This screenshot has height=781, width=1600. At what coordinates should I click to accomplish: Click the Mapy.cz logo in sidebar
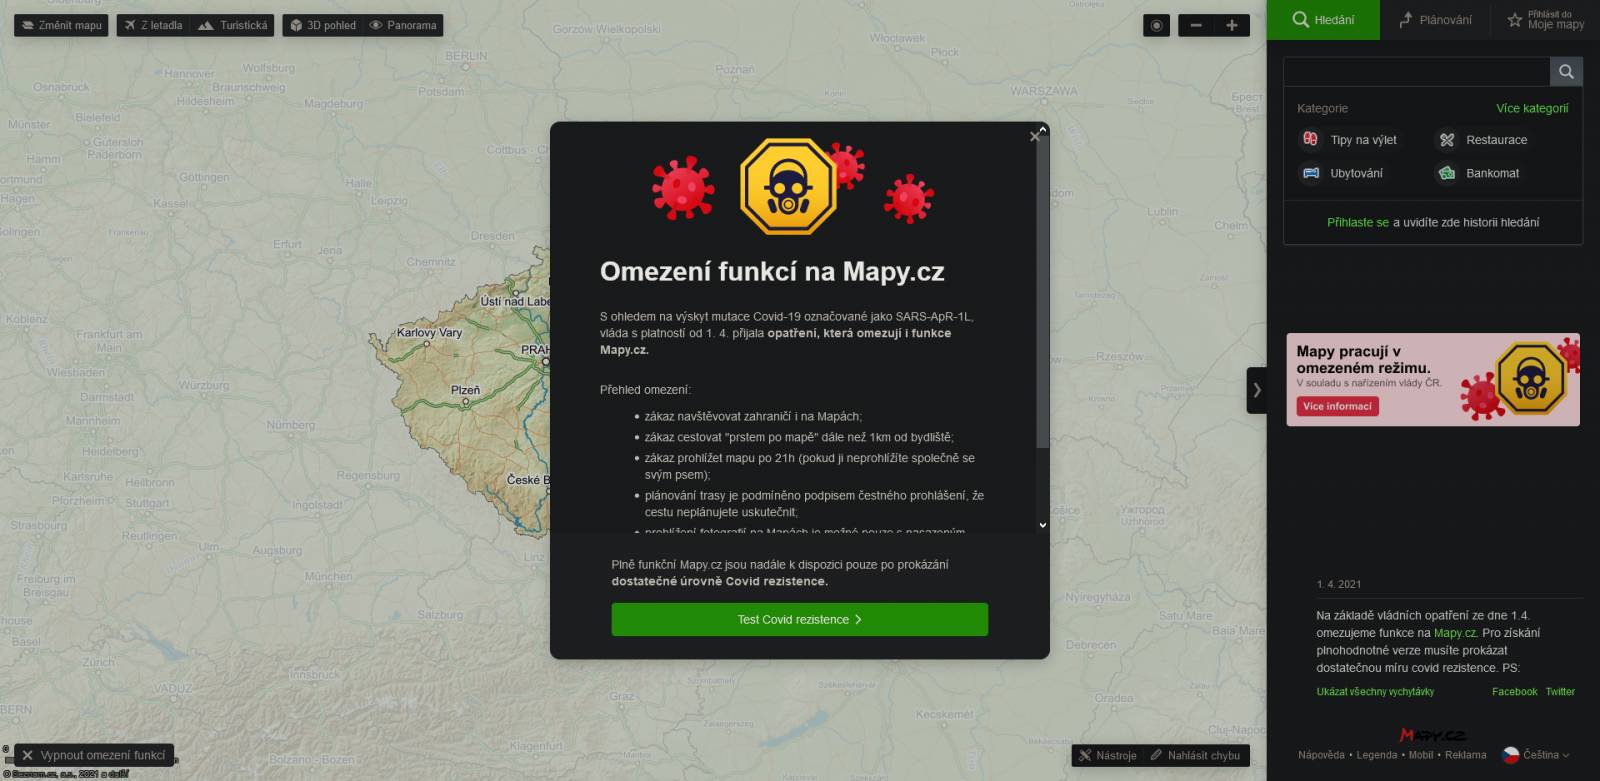pos(1432,735)
